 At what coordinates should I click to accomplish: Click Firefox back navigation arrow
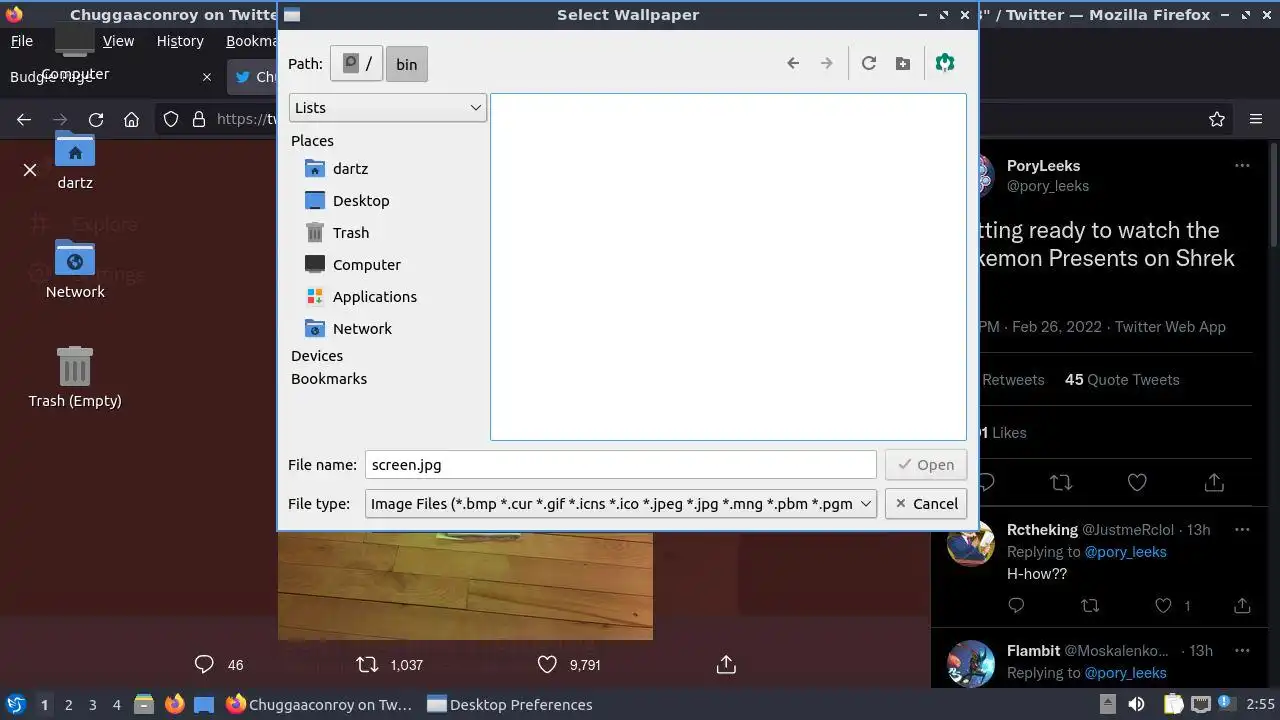point(24,119)
